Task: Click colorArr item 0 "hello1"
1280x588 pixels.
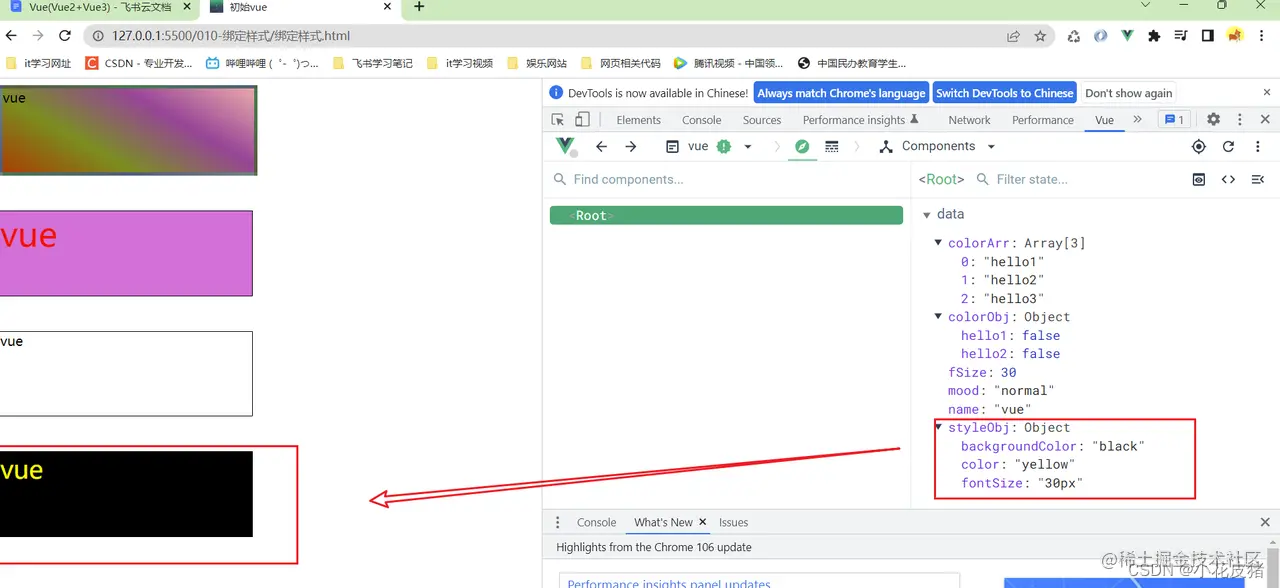Action: [x=1014, y=262]
